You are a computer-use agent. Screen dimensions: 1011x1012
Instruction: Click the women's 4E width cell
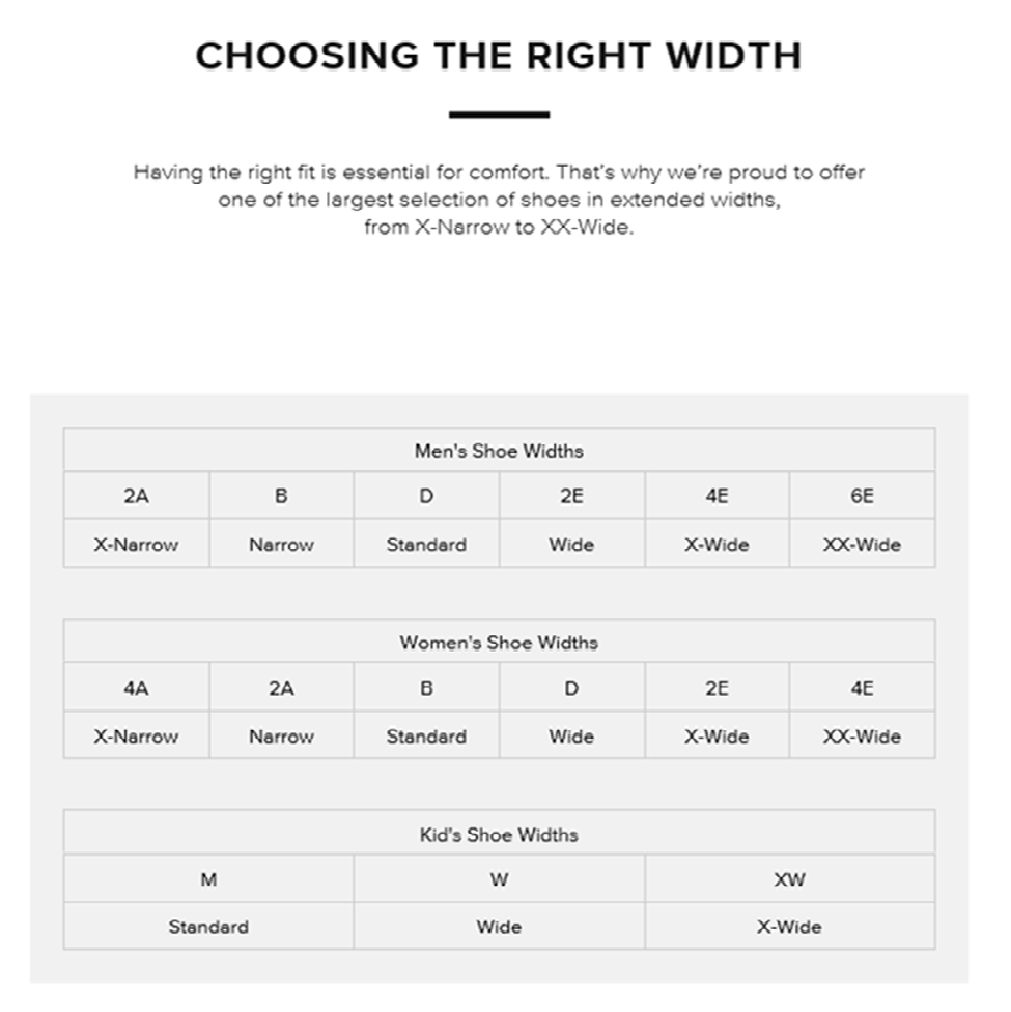pos(861,688)
